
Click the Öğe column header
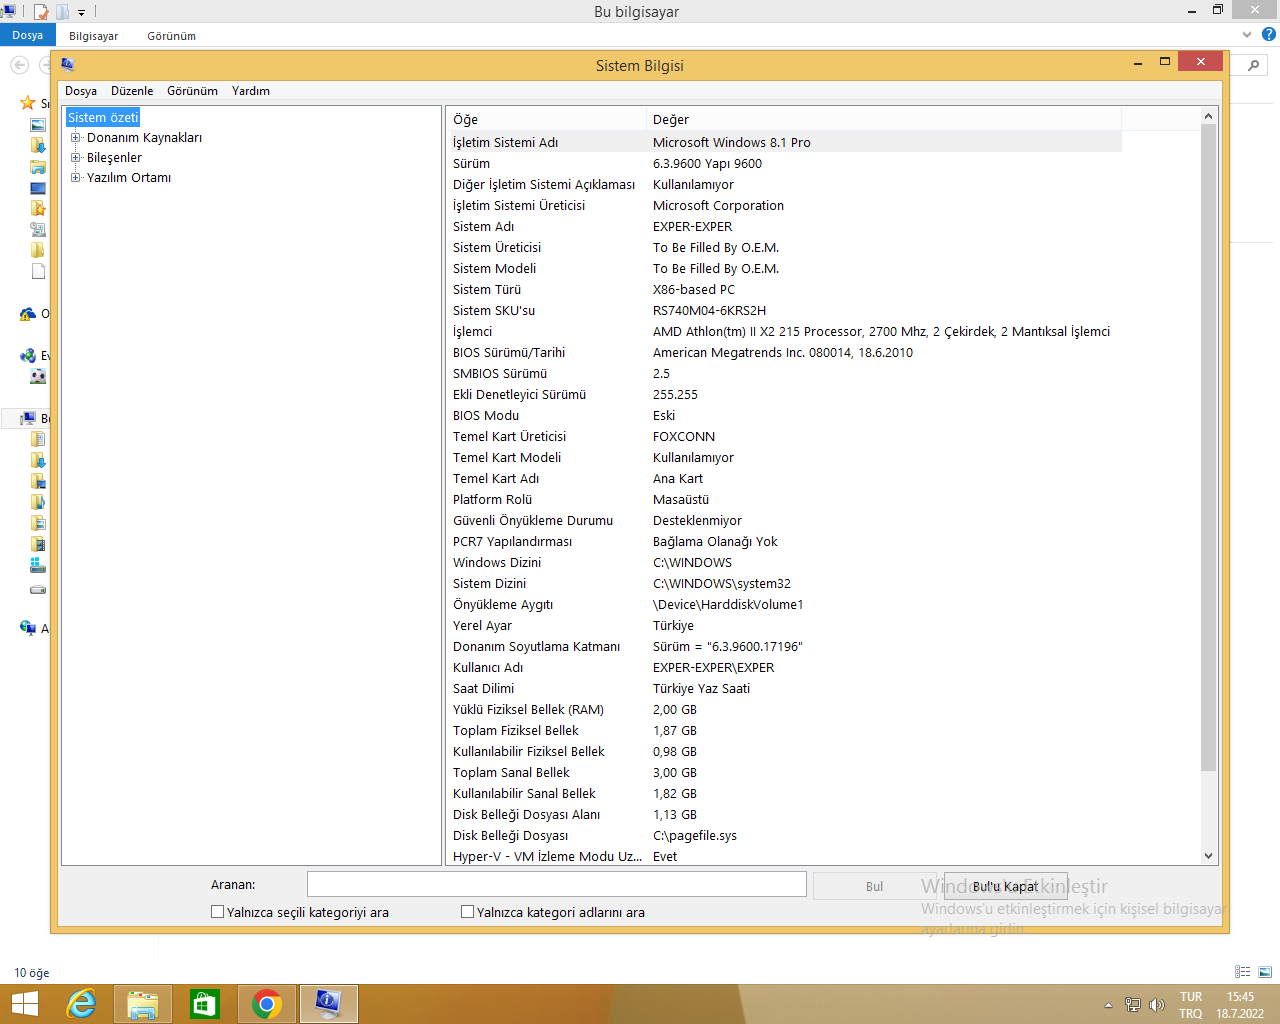tap(546, 120)
